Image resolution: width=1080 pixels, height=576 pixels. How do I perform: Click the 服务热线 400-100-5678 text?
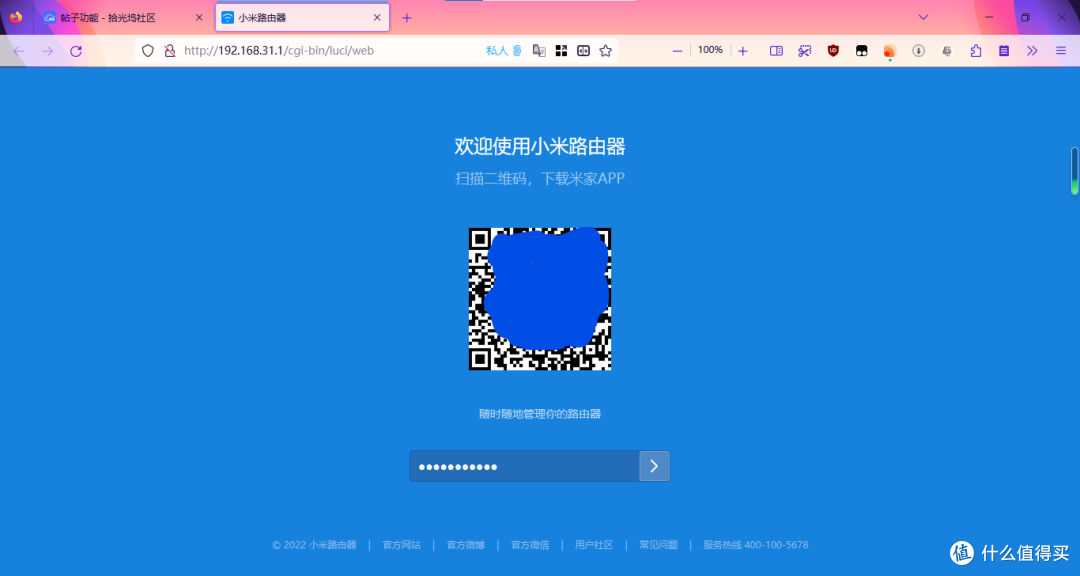click(756, 545)
